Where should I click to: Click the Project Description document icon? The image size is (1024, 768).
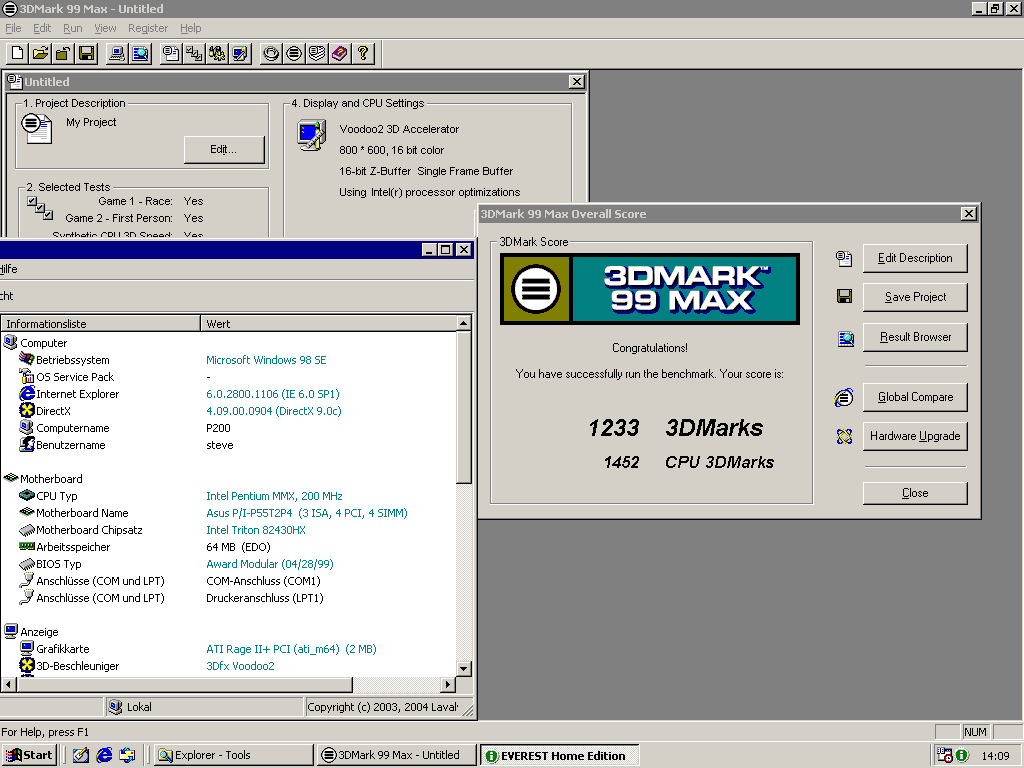pos(37,127)
